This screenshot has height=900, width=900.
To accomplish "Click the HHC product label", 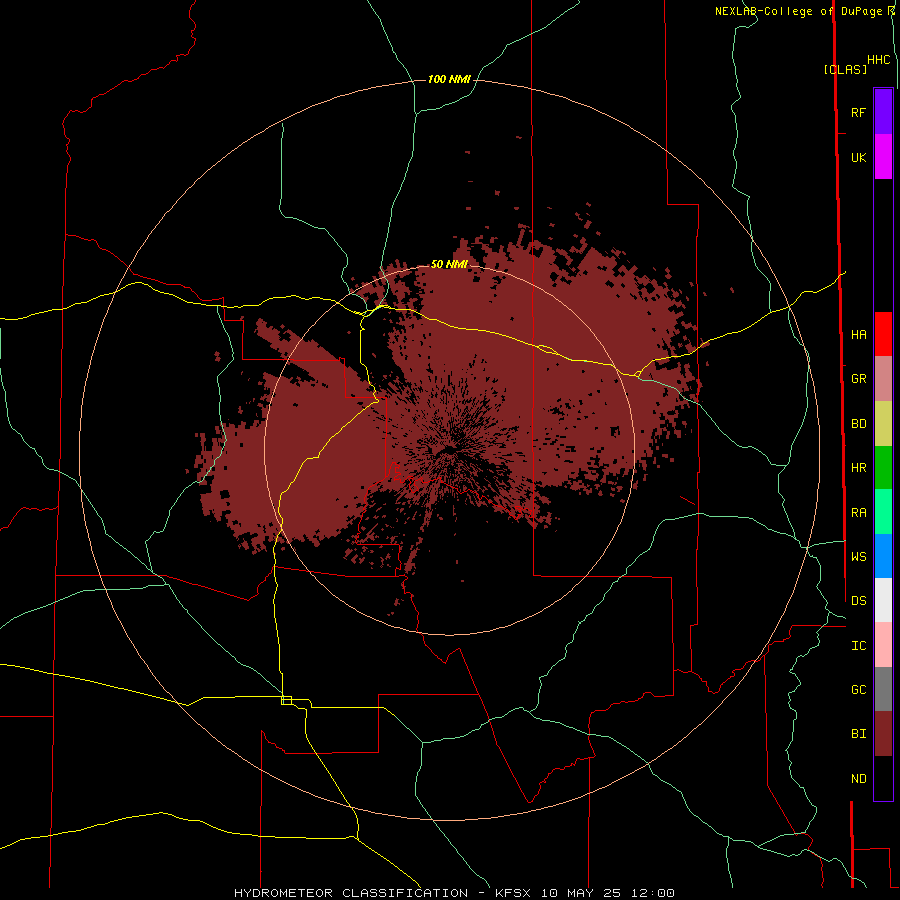I will [878, 60].
